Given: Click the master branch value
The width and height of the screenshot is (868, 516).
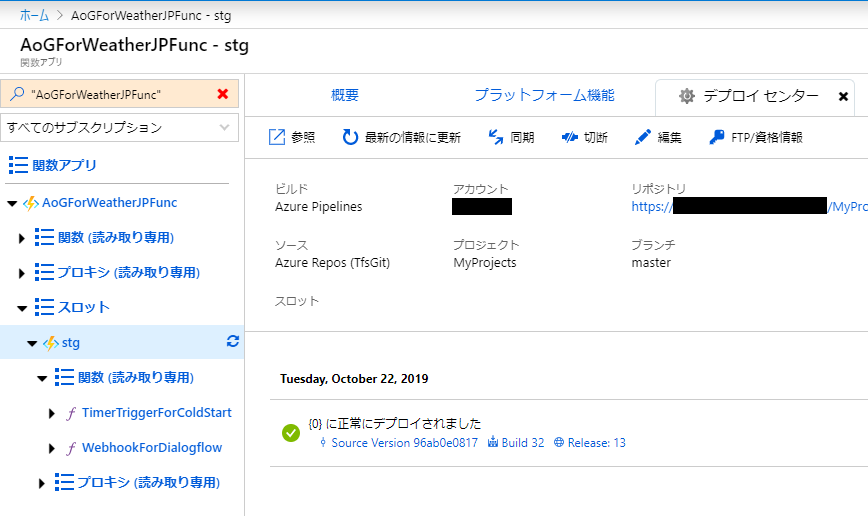Looking at the screenshot, I should [x=651, y=262].
